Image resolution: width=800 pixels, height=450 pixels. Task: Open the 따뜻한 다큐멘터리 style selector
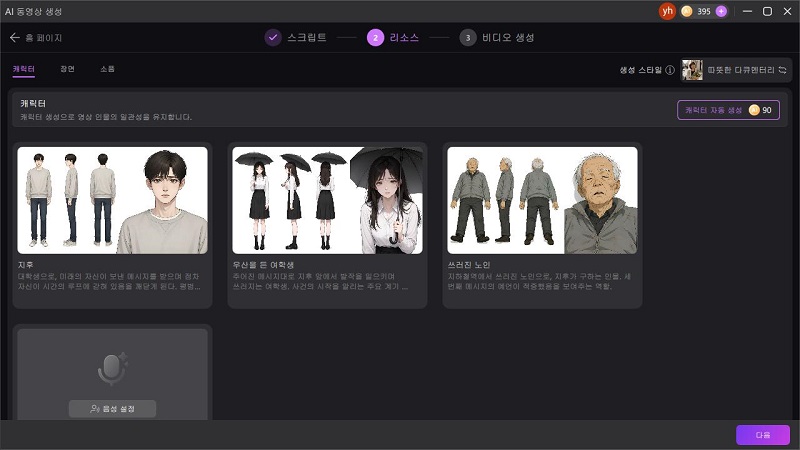tap(736, 70)
